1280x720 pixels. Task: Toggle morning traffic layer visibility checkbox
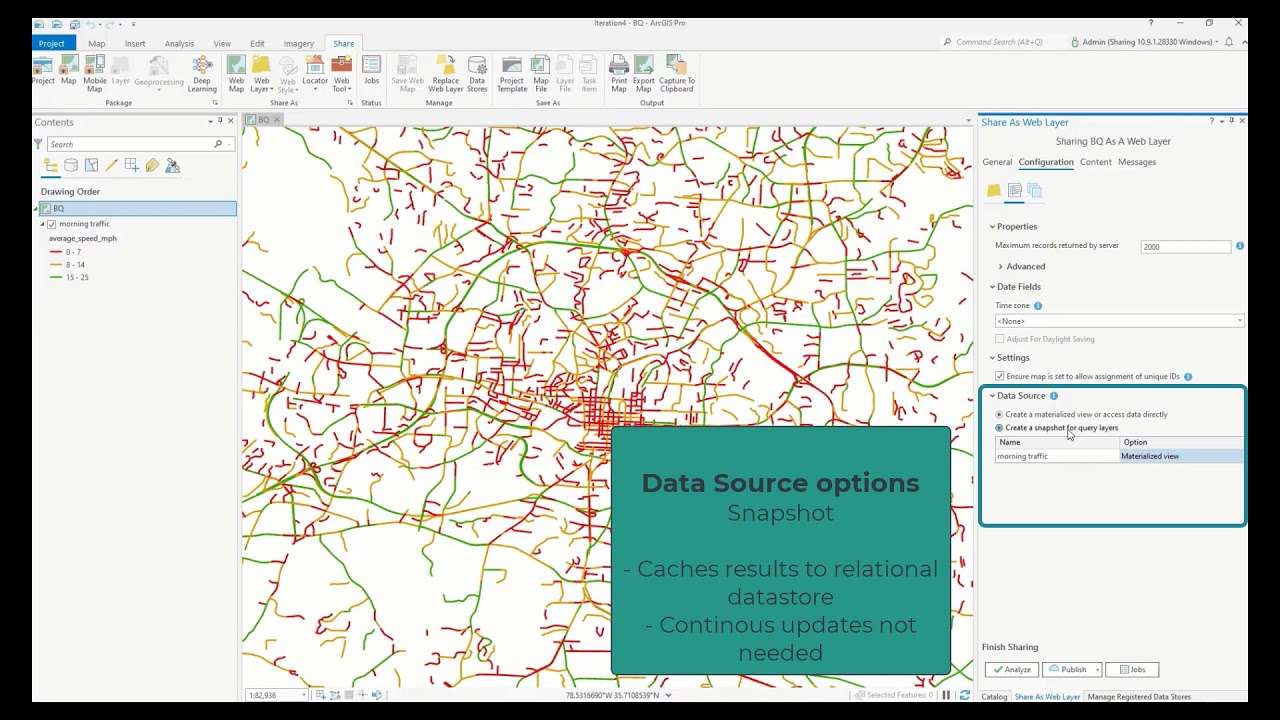(52, 224)
